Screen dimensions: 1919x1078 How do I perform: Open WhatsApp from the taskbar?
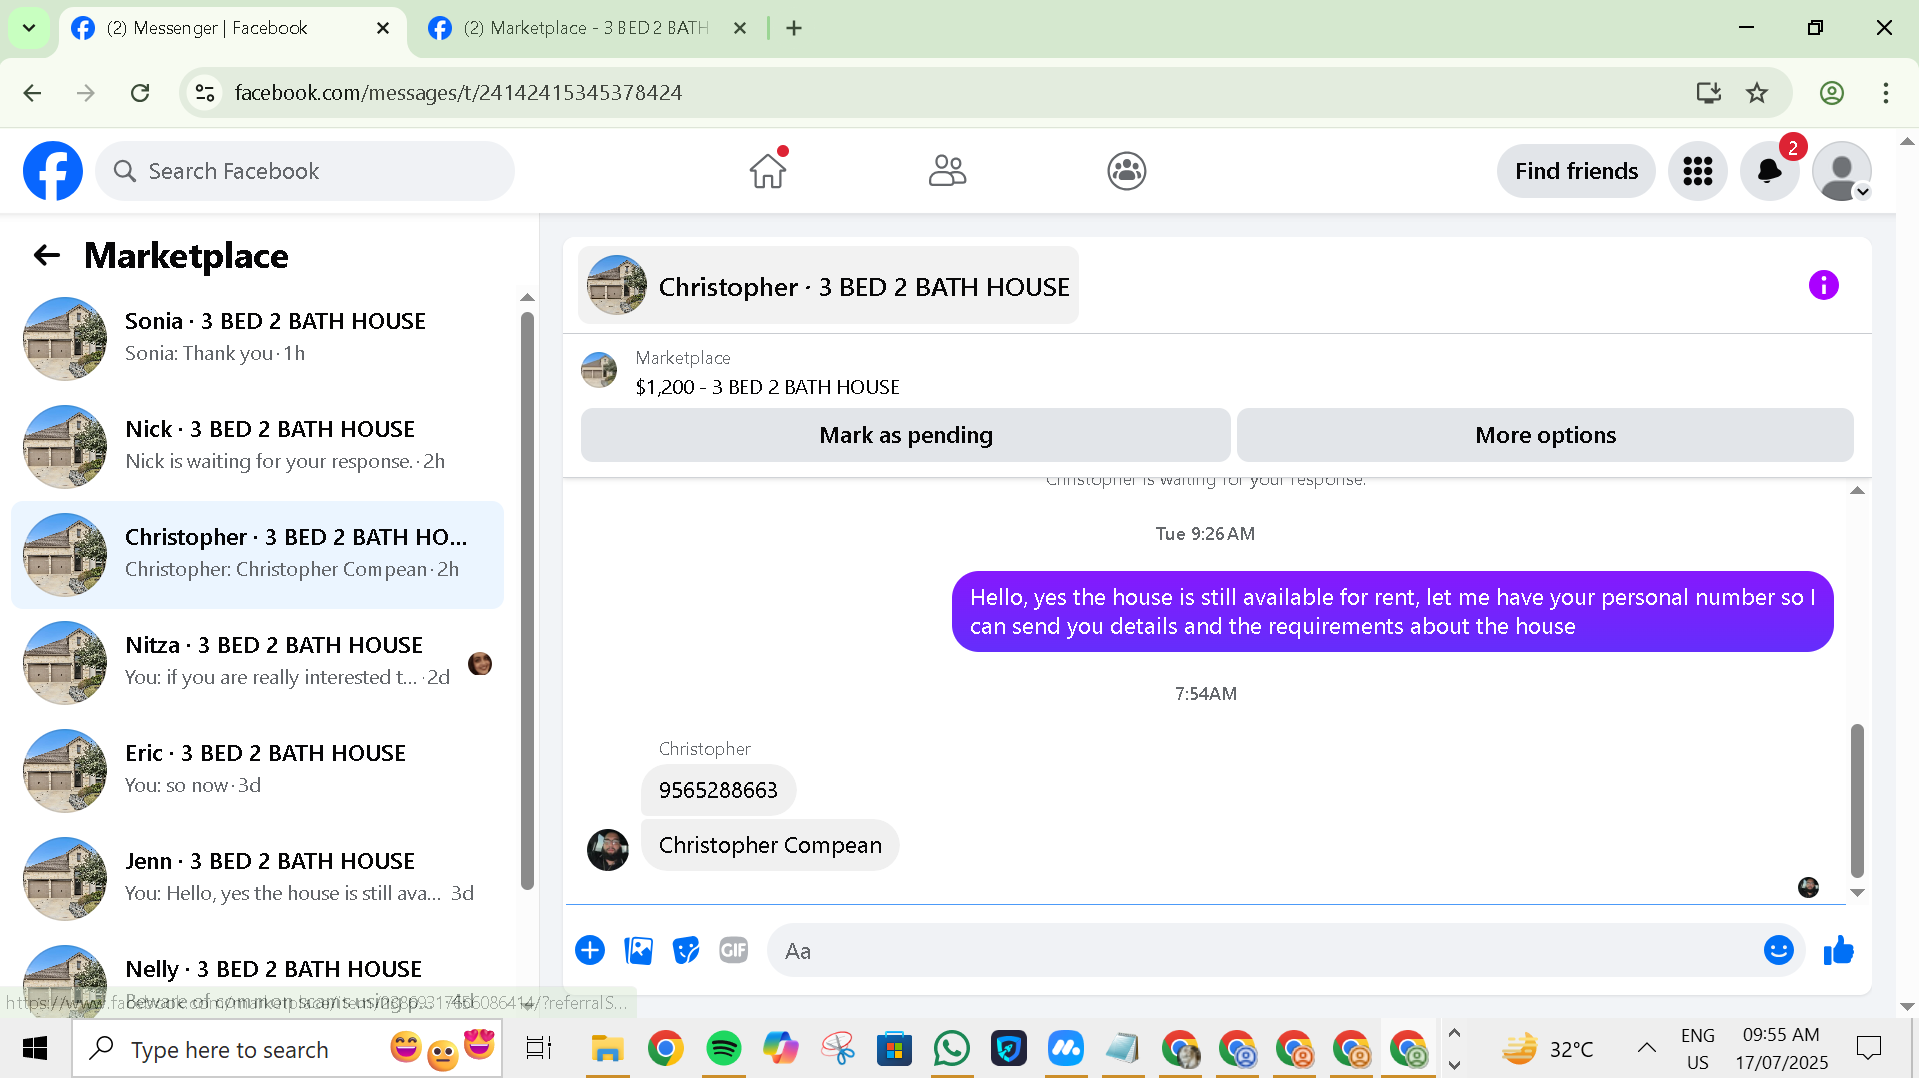[951, 1048]
